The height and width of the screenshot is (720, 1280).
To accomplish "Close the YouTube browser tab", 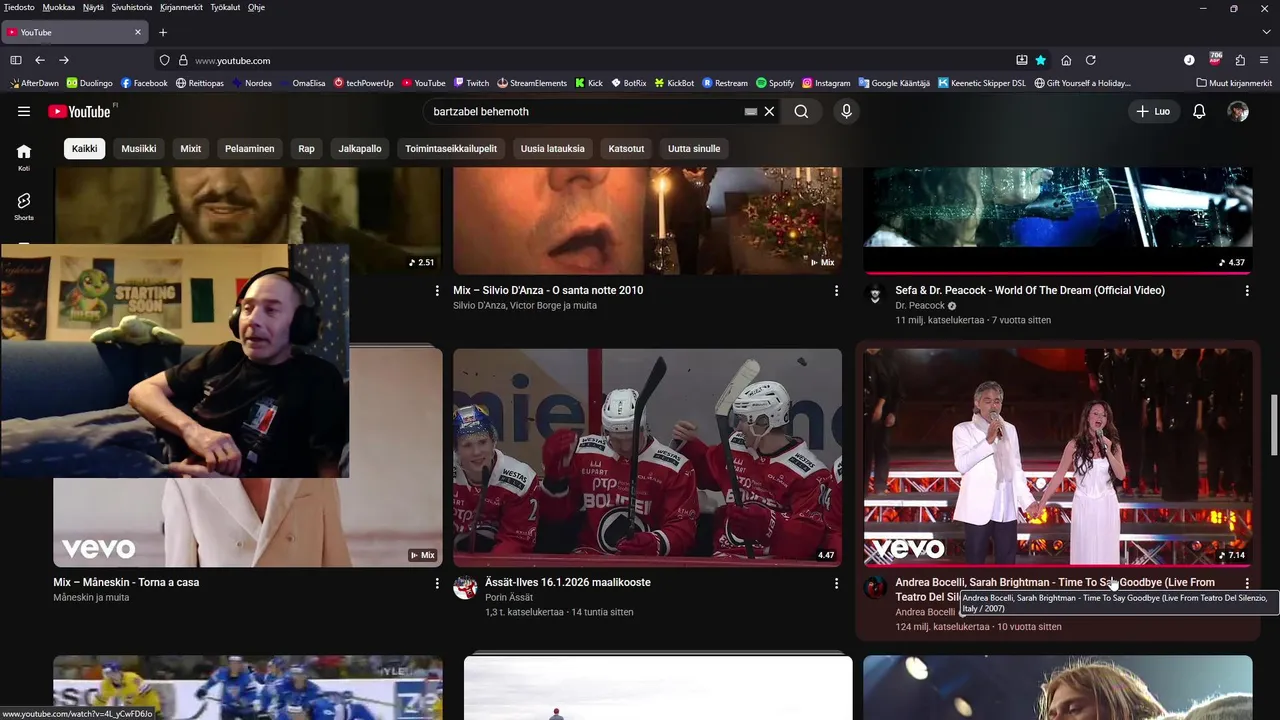I will (138, 32).
